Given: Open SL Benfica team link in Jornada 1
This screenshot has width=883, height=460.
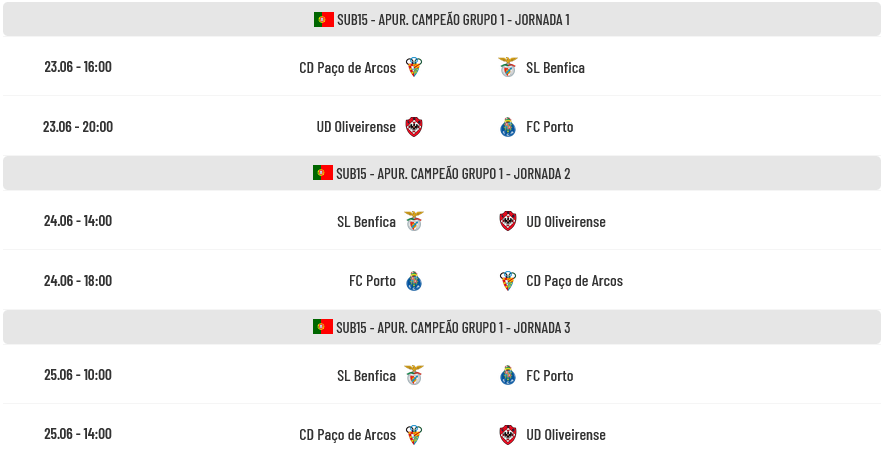Looking at the screenshot, I should click(555, 68).
